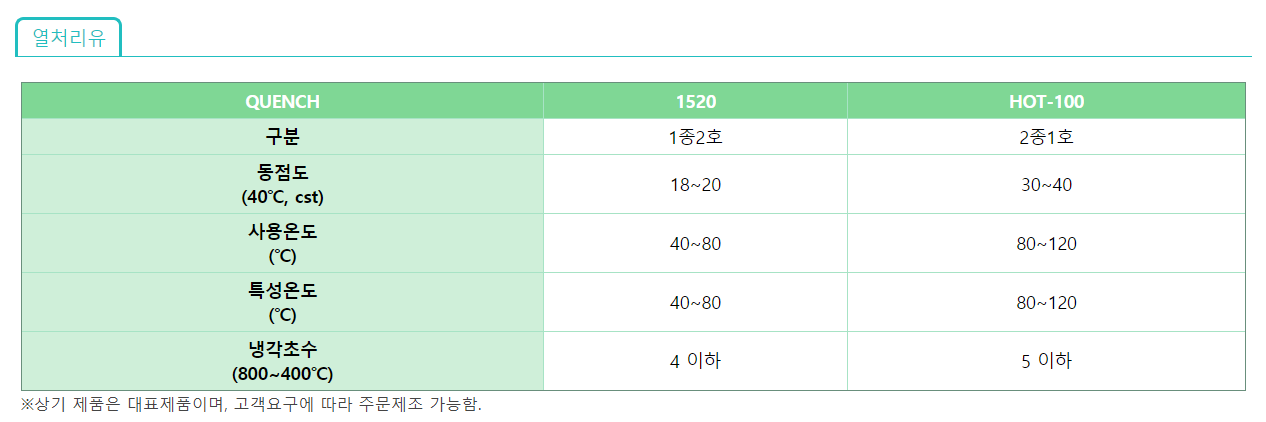The image size is (1266, 422).
Task: Click the 구분 row label
Action: point(282,137)
